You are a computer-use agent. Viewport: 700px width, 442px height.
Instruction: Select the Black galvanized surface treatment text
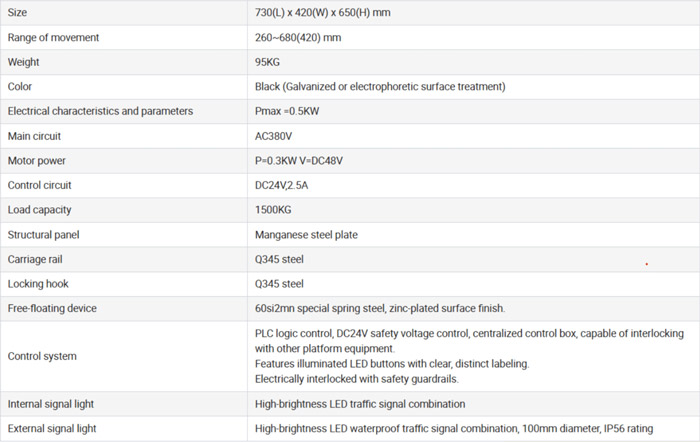coord(380,87)
